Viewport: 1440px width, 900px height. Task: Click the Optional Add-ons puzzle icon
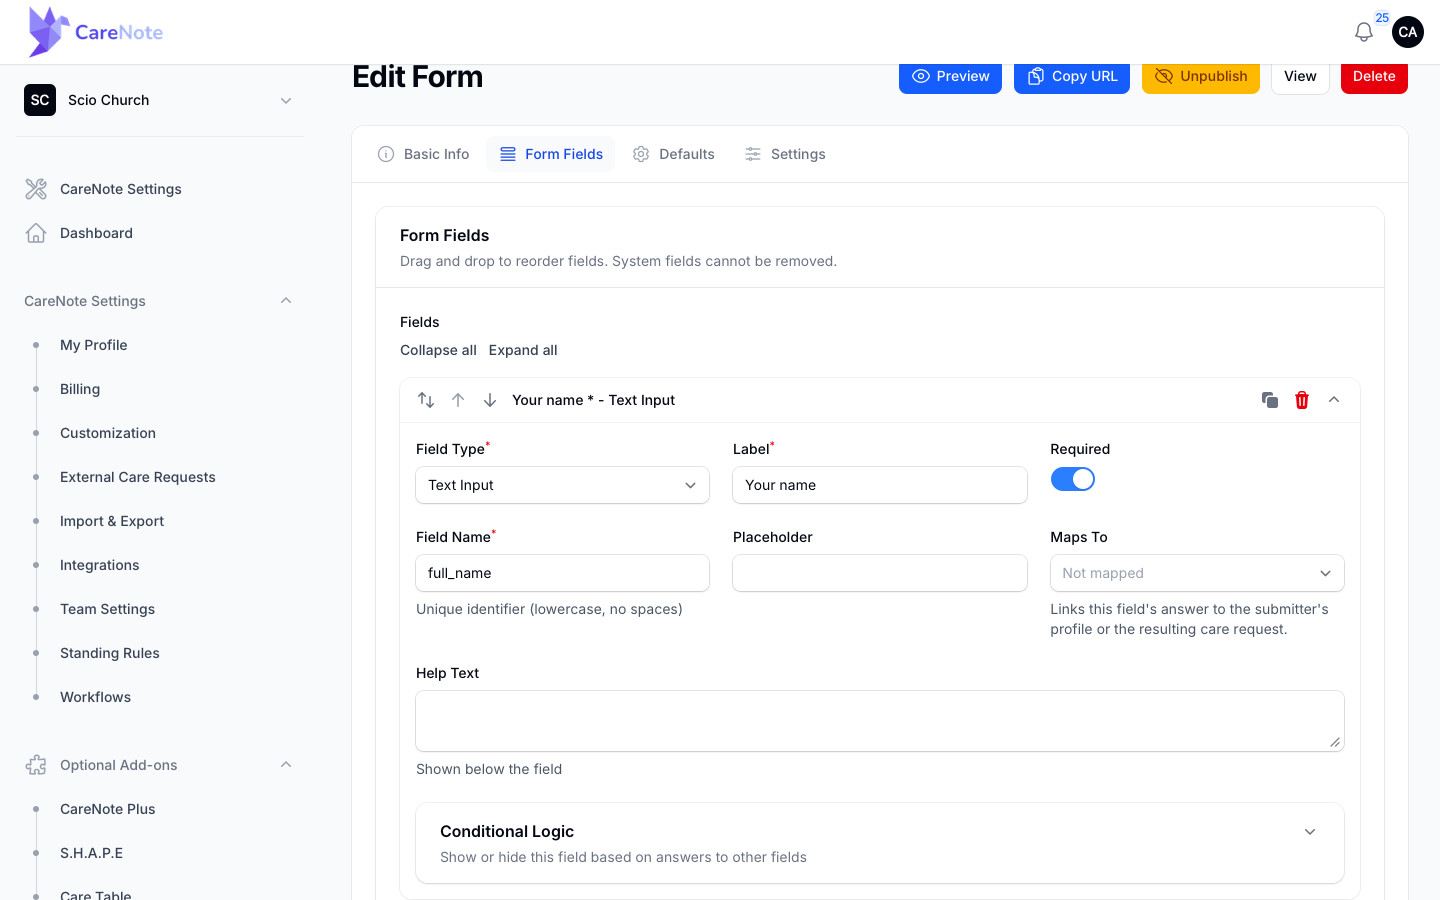coord(36,765)
